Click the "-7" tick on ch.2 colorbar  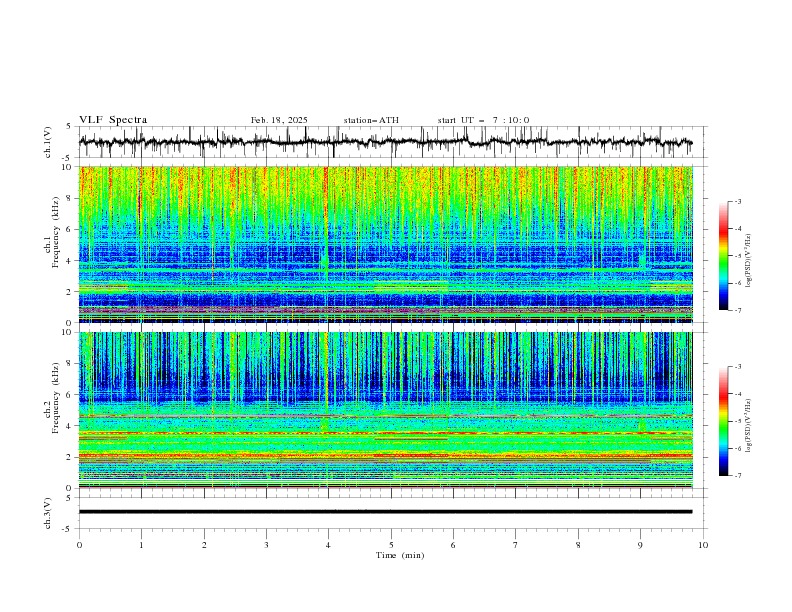click(737, 475)
